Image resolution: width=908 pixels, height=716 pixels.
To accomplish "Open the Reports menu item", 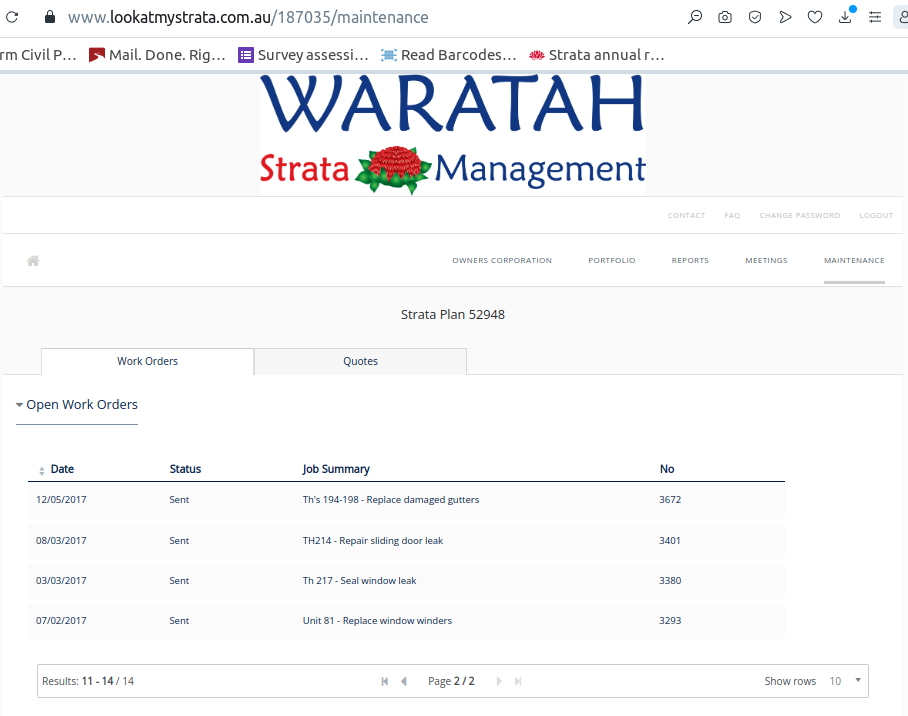I will (x=690, y=261).
